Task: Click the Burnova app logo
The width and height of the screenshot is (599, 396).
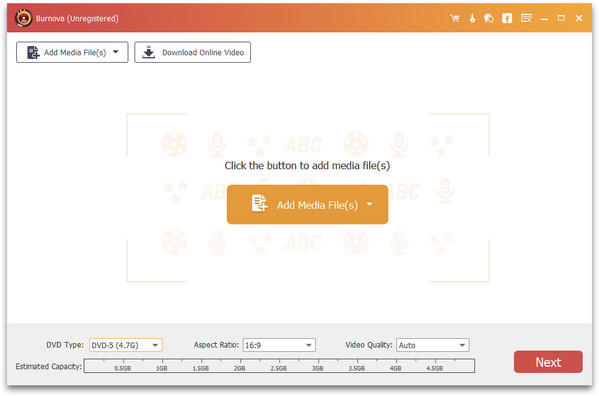Action: click(x=23, y=18)
